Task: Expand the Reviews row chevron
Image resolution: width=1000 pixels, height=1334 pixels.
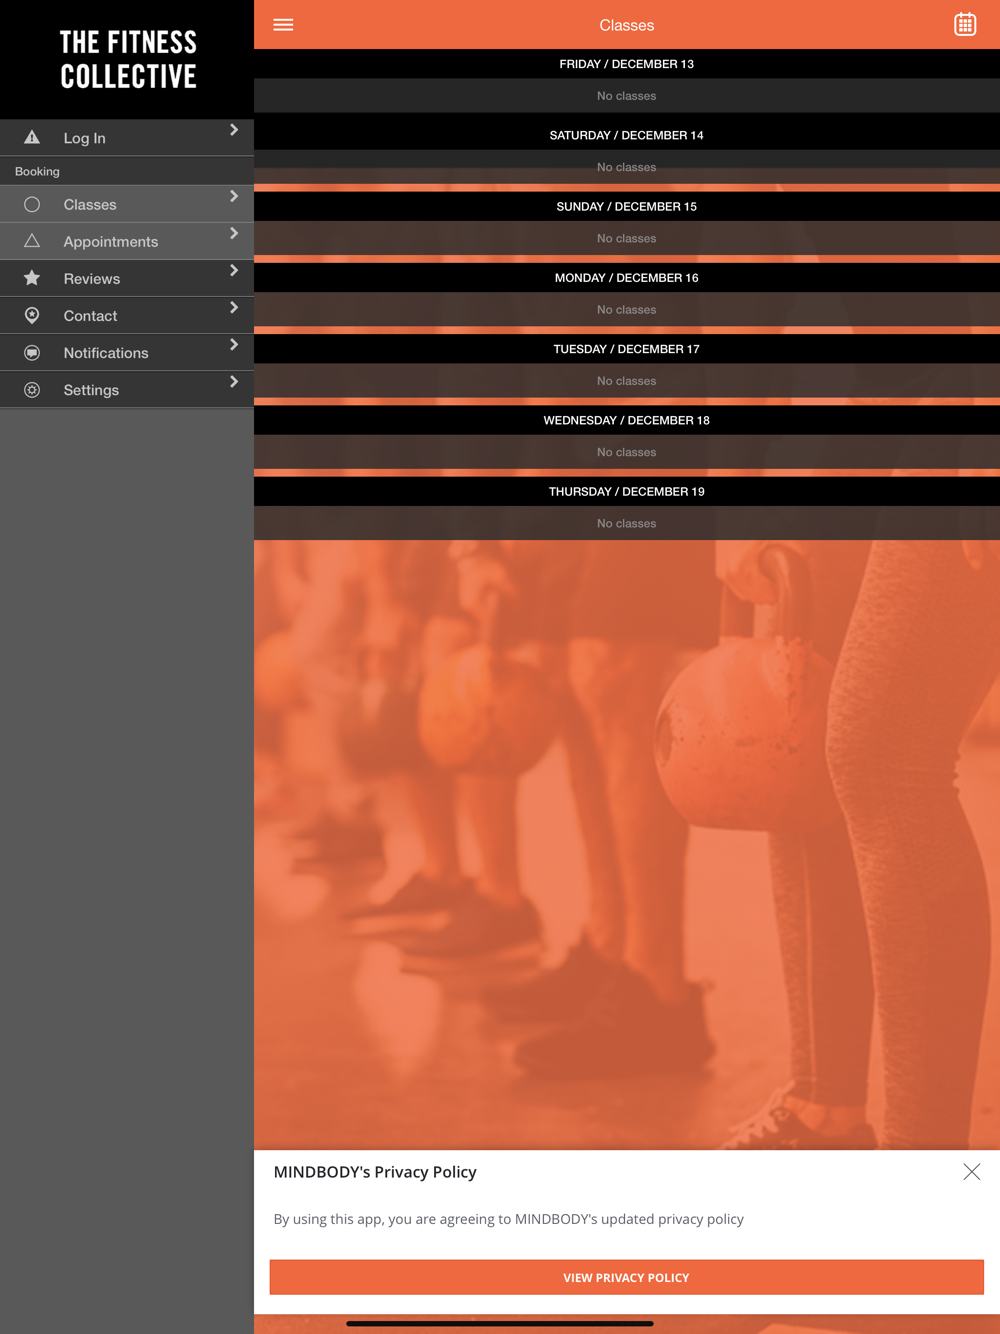Action: (234, 271)
